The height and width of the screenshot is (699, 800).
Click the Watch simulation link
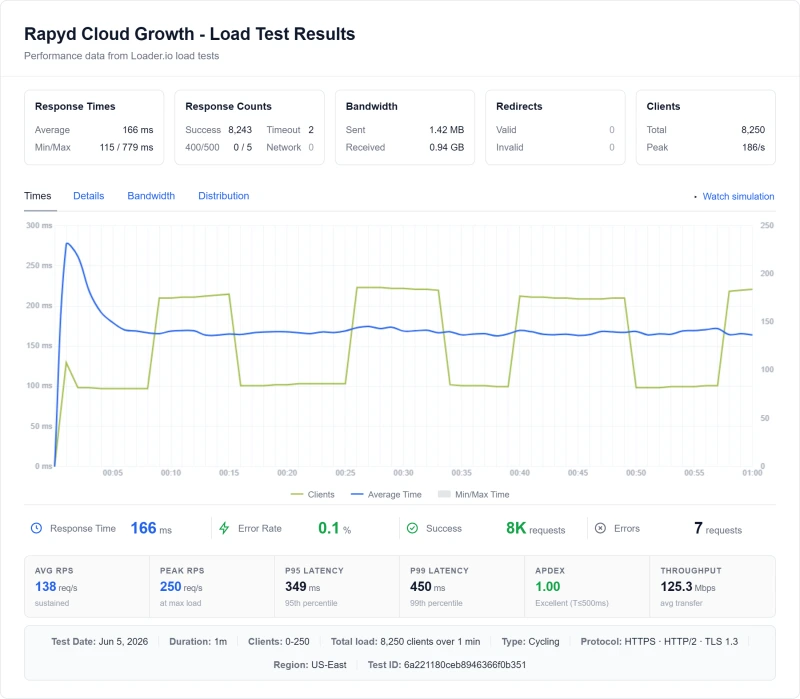[738, 196]
